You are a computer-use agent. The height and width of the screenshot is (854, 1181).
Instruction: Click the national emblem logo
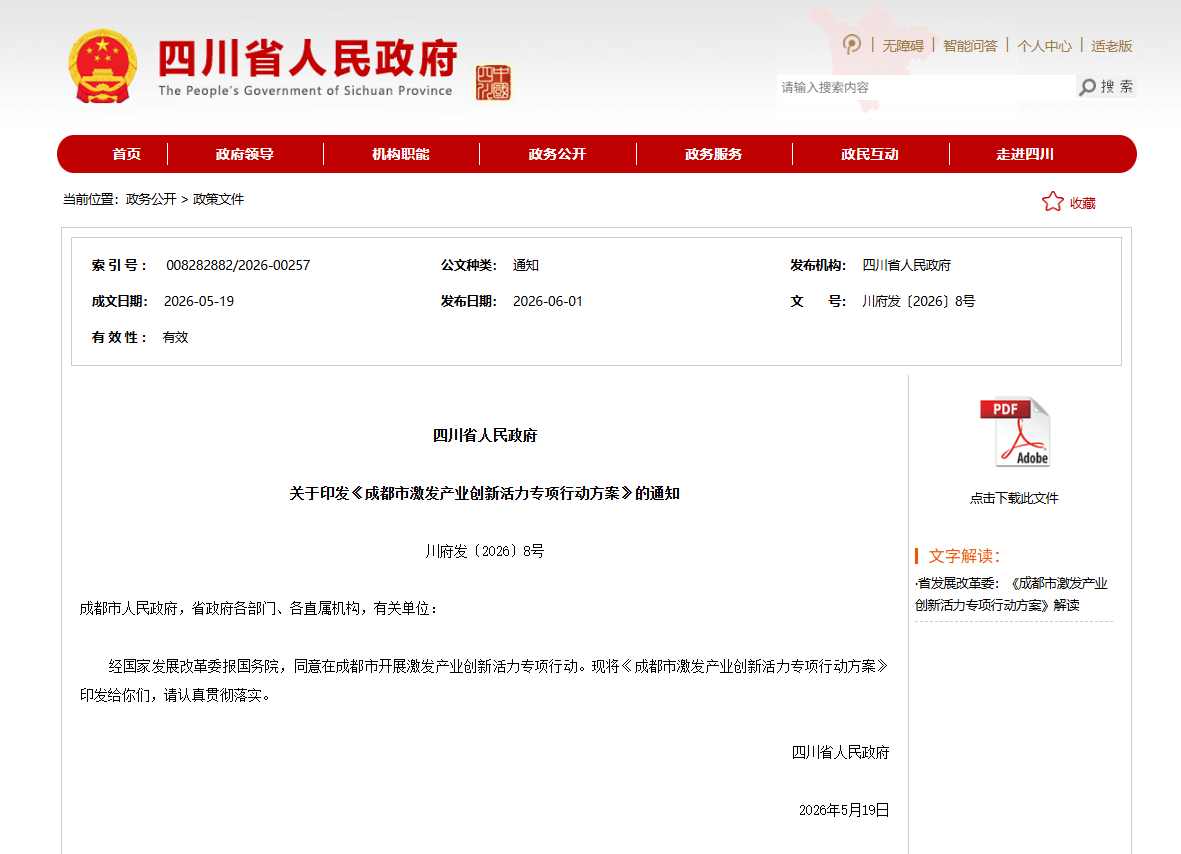[x=102, y=66]
